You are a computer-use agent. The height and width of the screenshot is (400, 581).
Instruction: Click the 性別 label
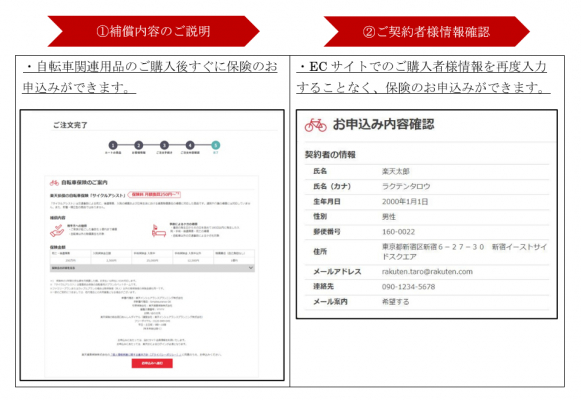click(x=320, y=217)
